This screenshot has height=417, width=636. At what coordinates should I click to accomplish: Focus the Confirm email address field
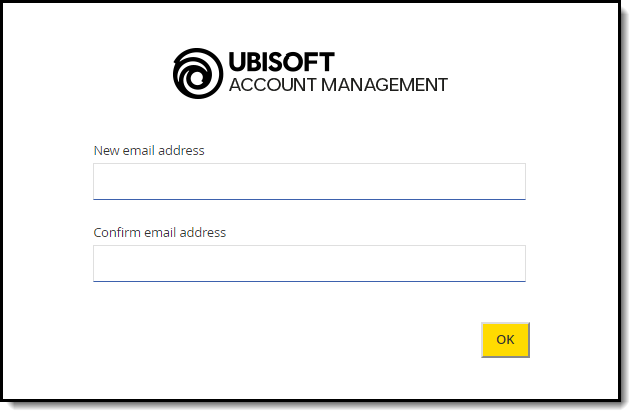click(x=309, y=263)
